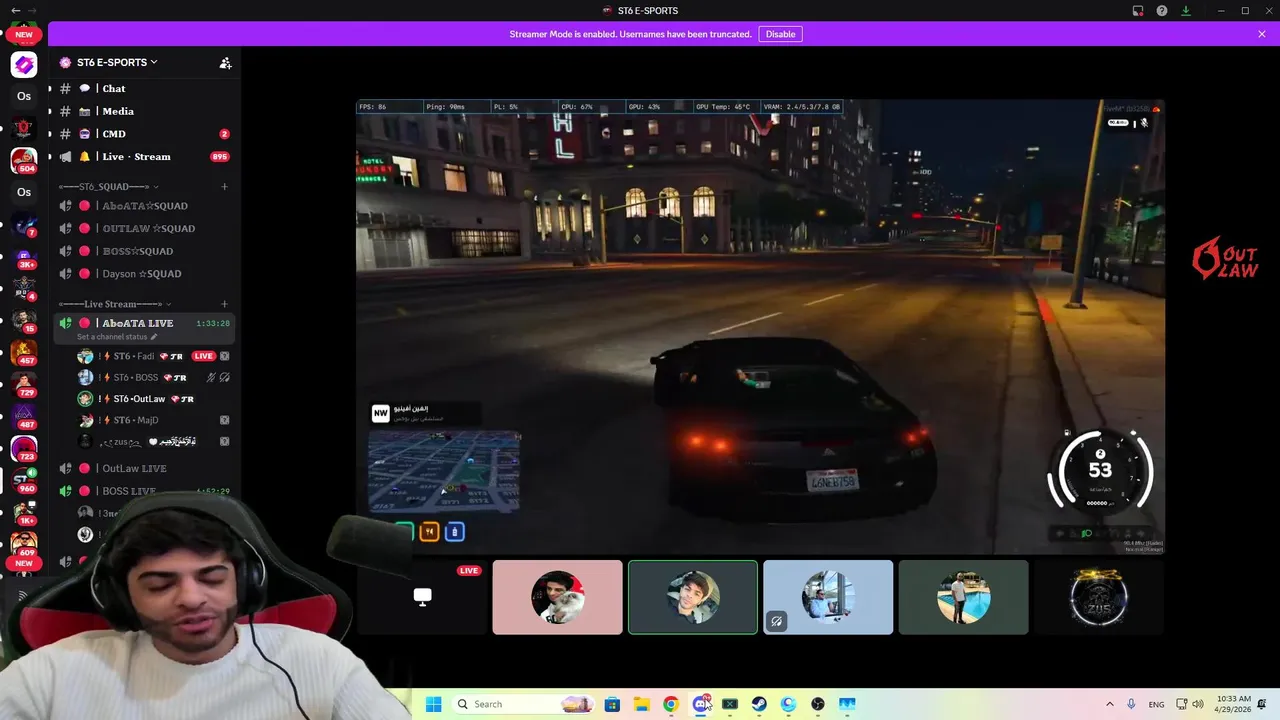This screenshot has width=1280, height=720.
Task: Open File Explorer from the taskbar
Action: coord(641,704)
